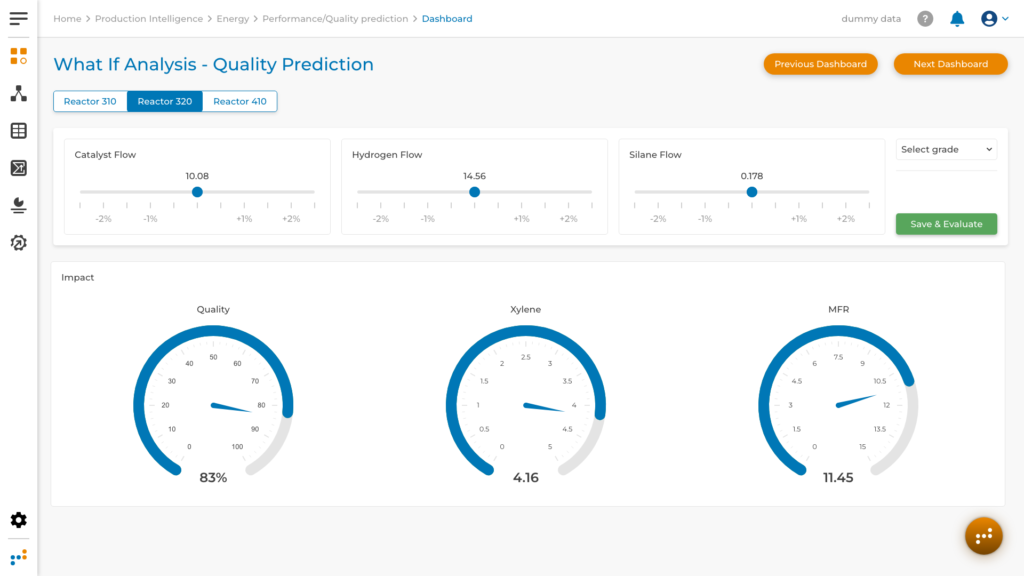Select the Reactor 320 tab
Screen dimensions: 1024x576
click(164, 101)
